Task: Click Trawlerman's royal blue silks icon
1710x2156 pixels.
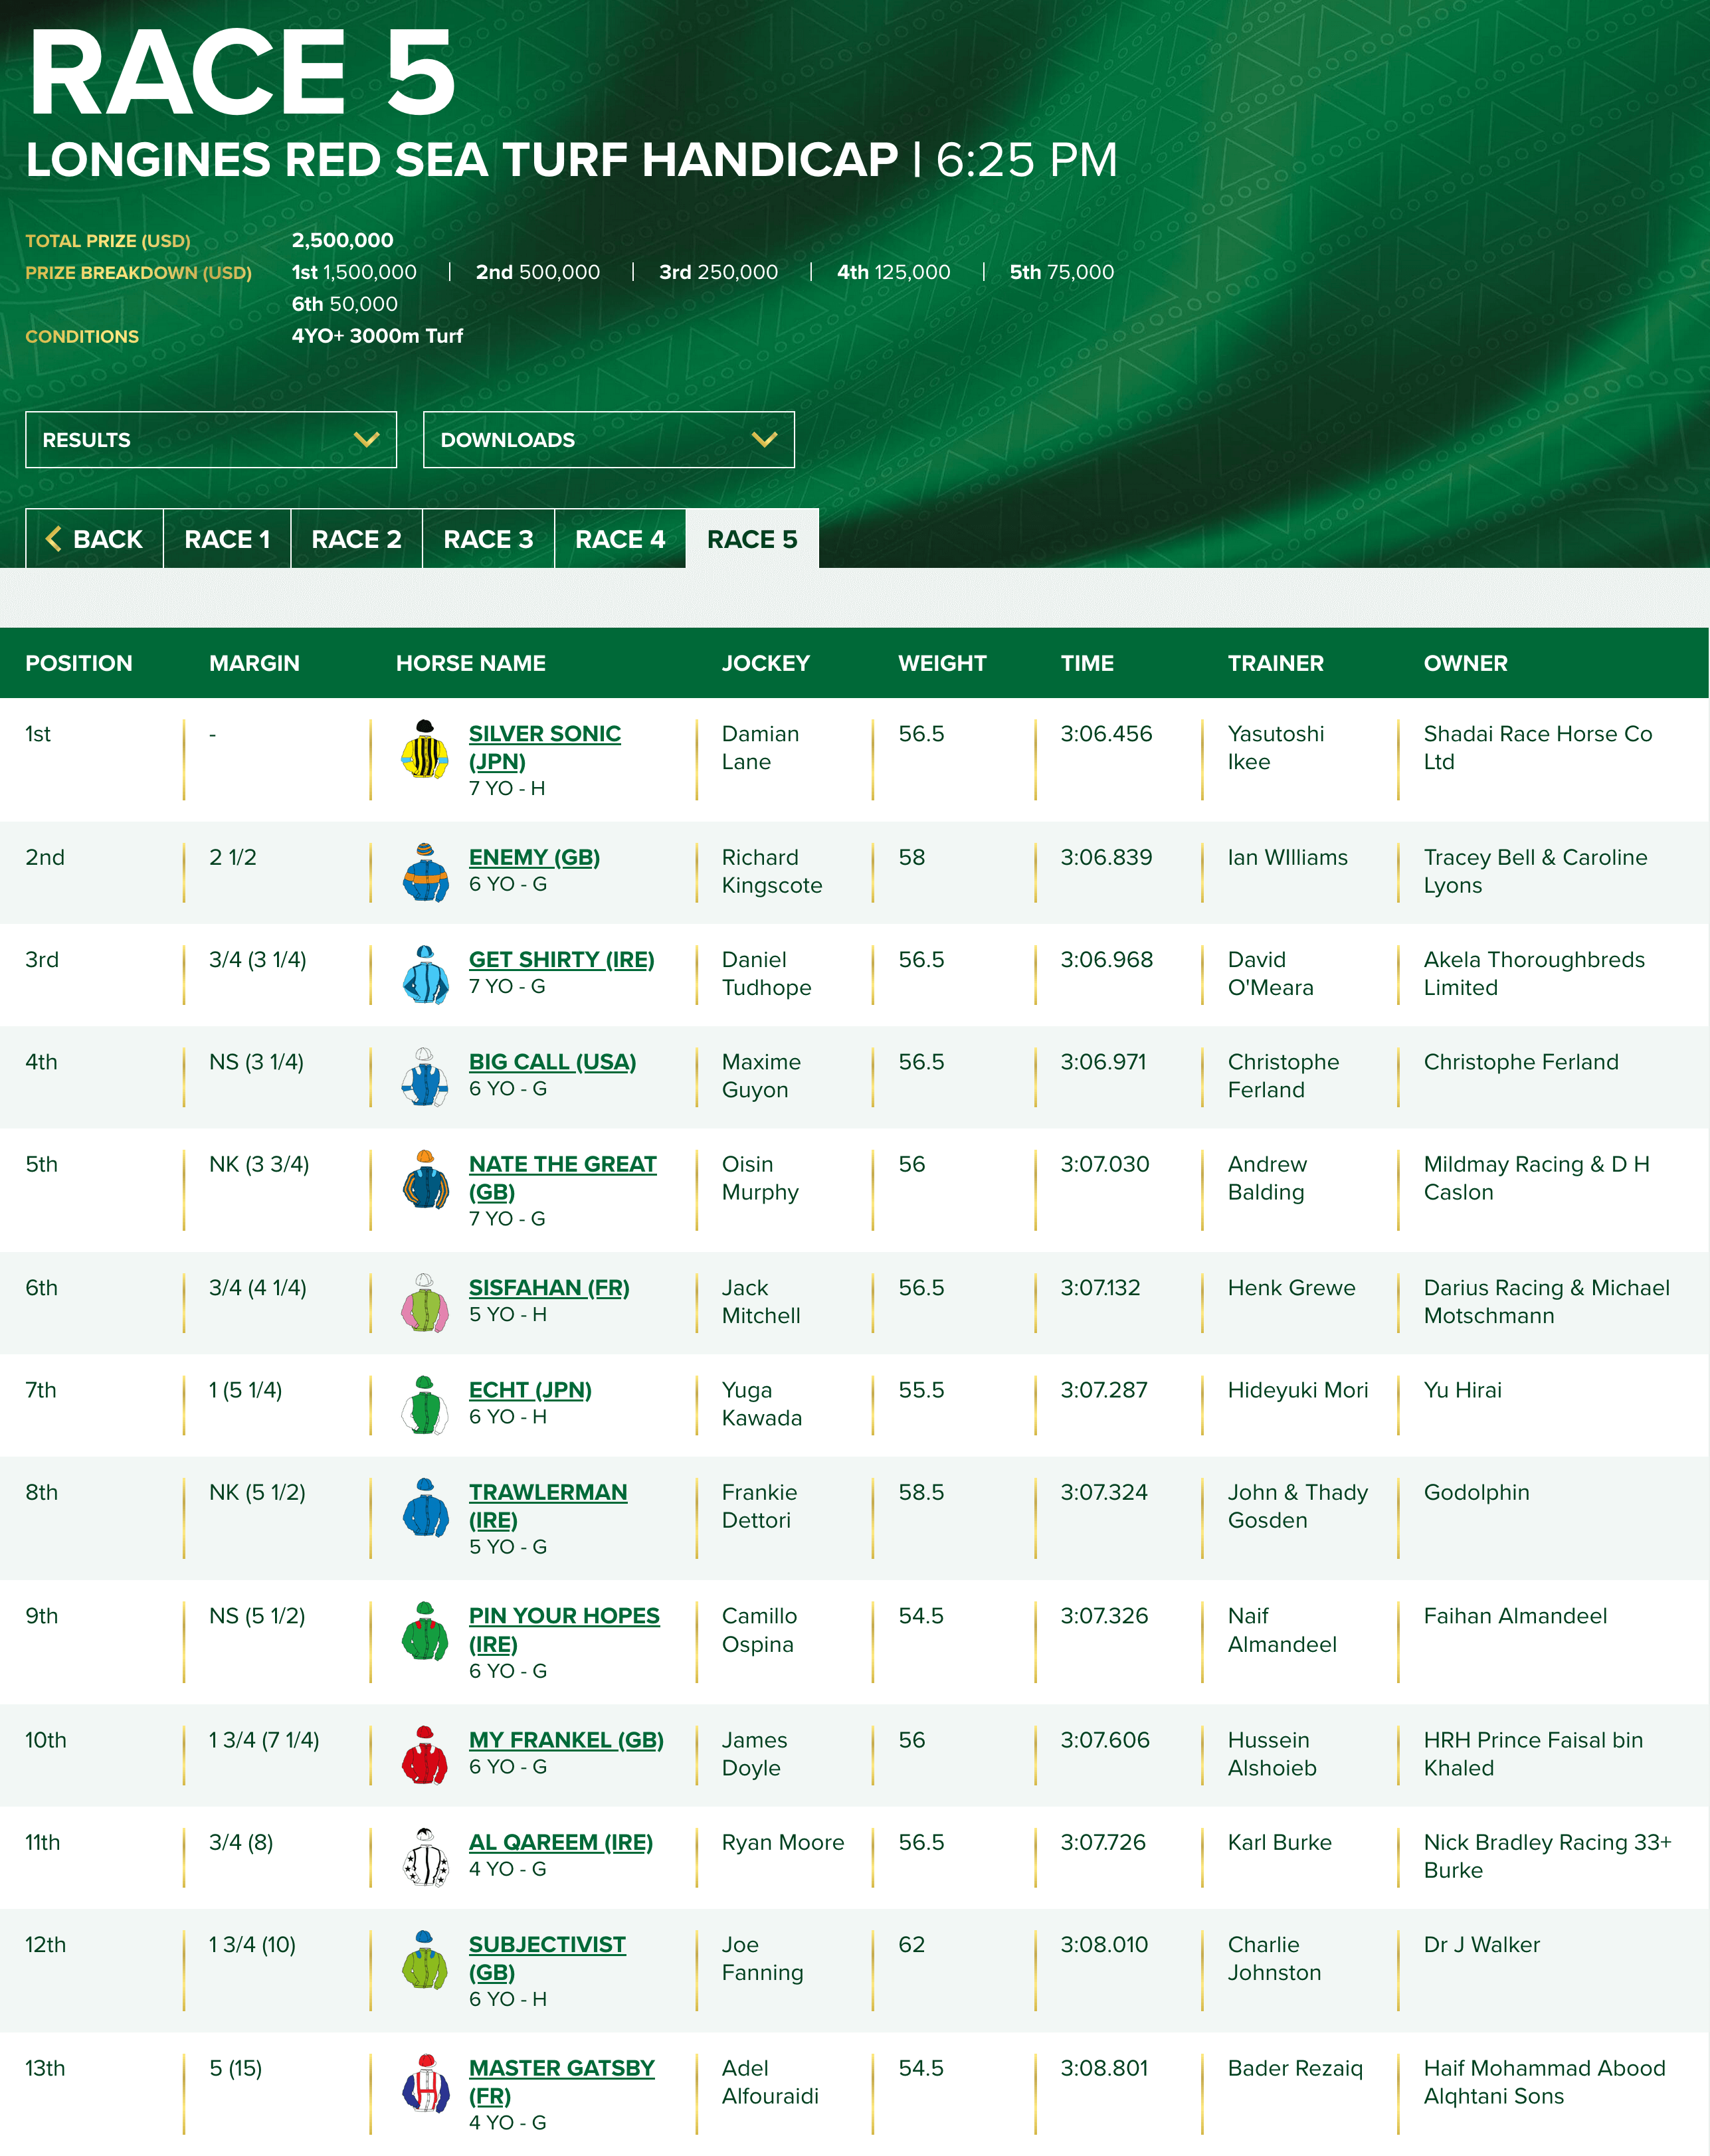Action: pyautogui.click(x=425, y=1507)
